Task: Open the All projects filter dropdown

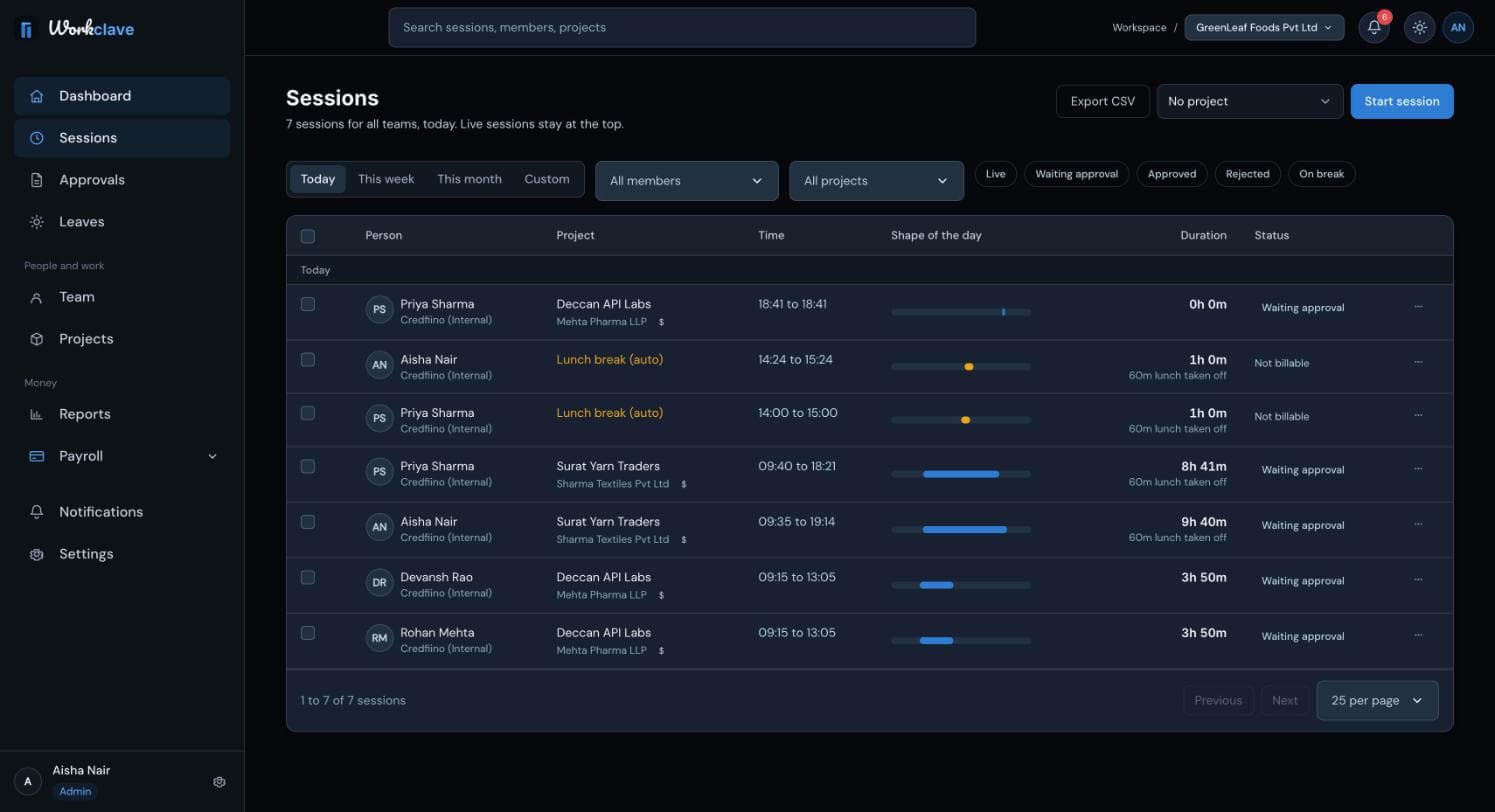Action: pyautogui.click(x=877, y=181)
